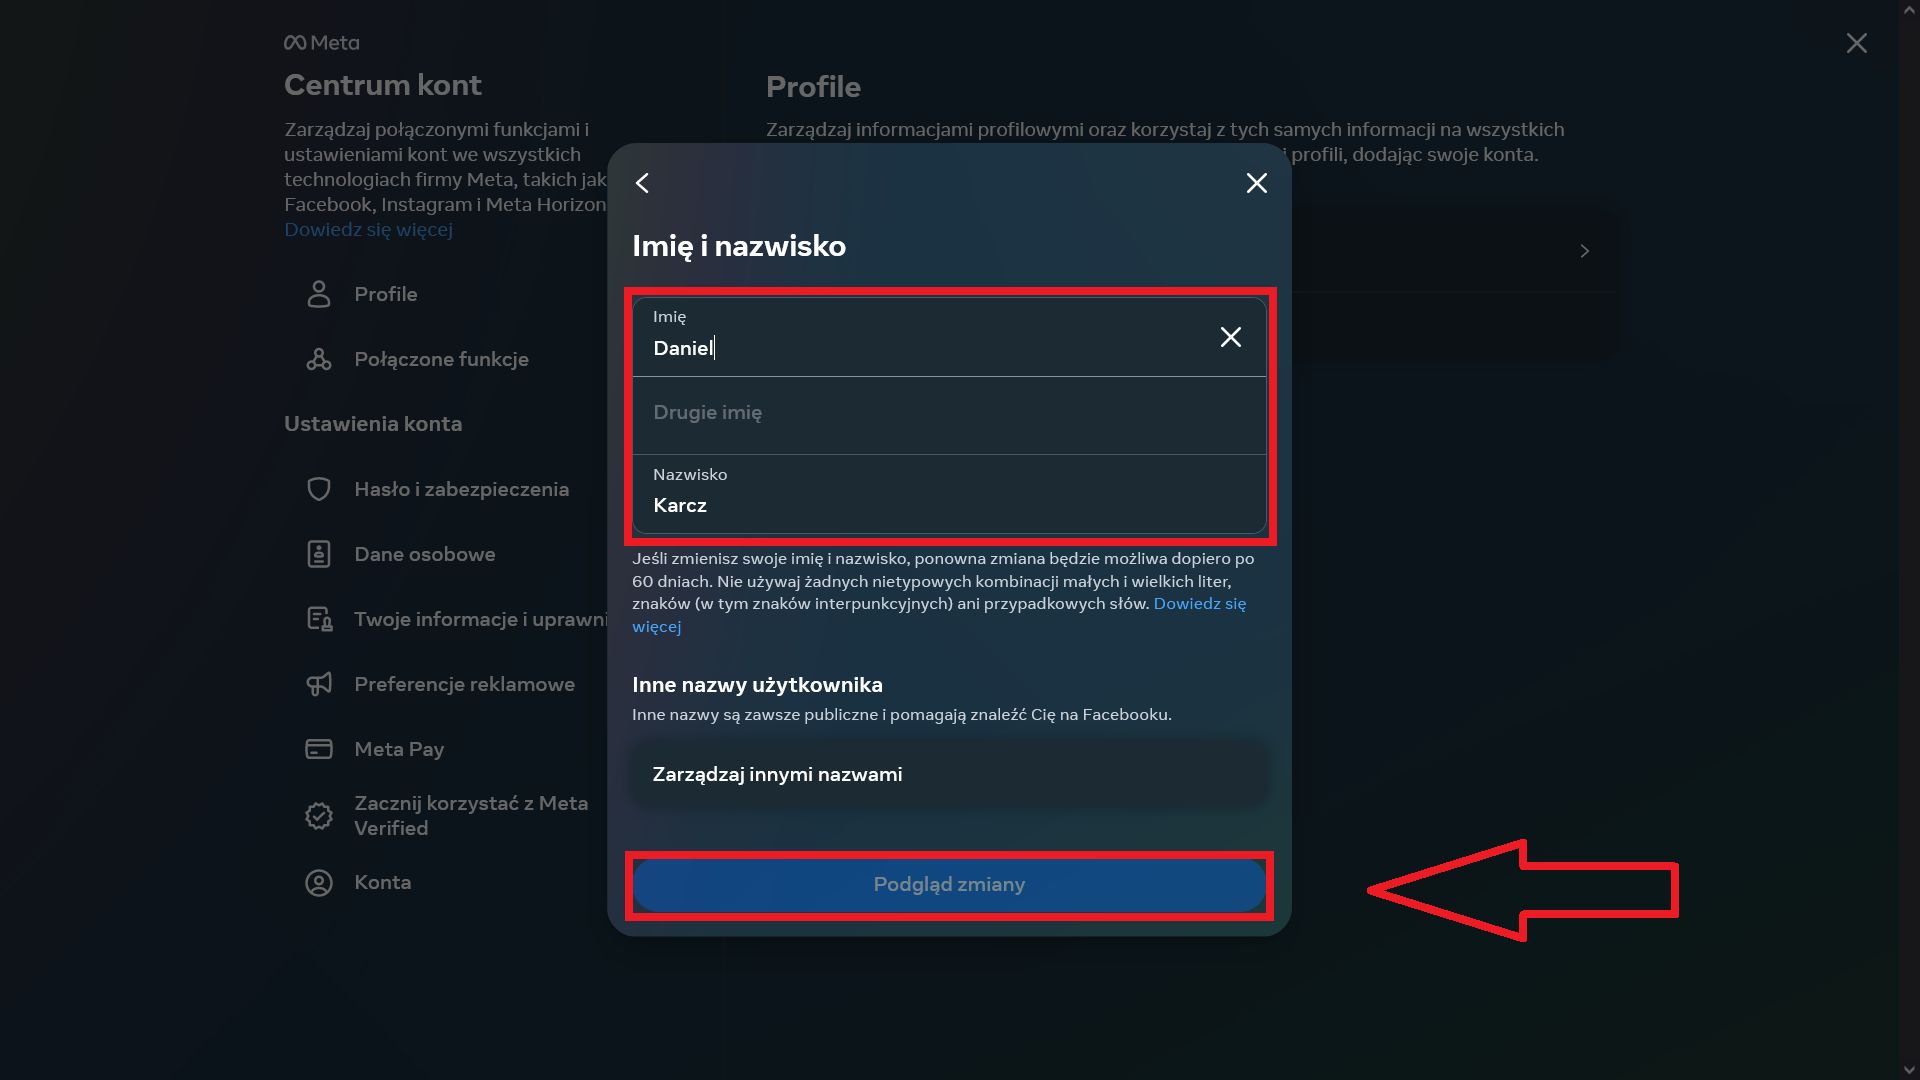This screenshot has height=1080, width=1920.
Task: Follow the Dowiedz się więcej link in the sidebar
Action: pyautogui.click(x=368, y=229)
